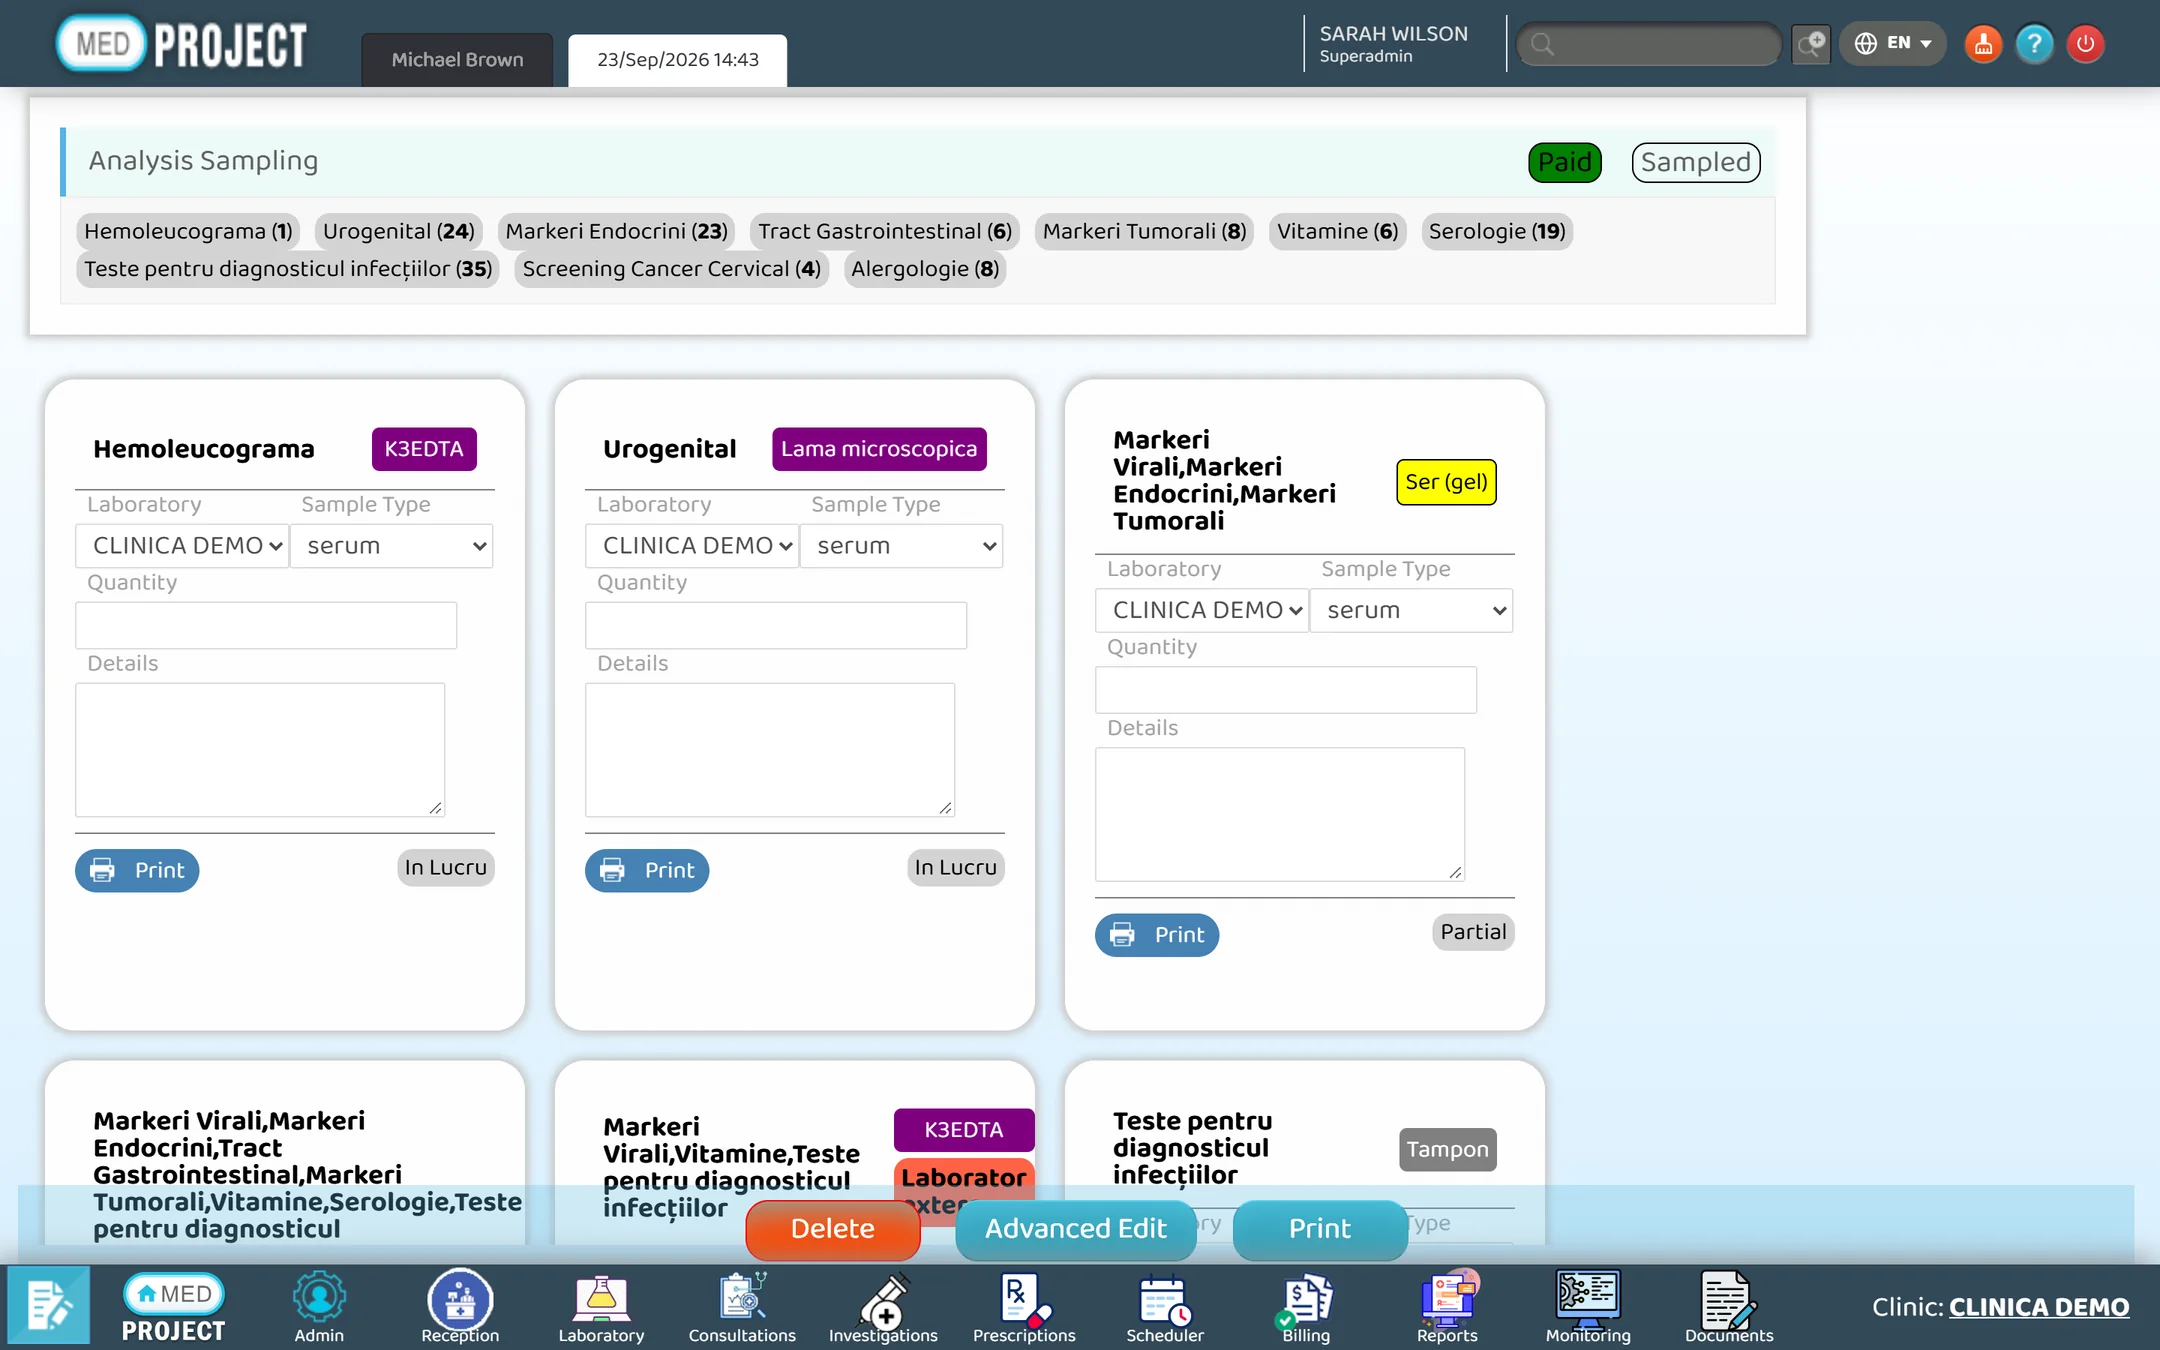
Task: Open Sample Type dropdown in Hemoleucograma card
Action: click(391, 546)
